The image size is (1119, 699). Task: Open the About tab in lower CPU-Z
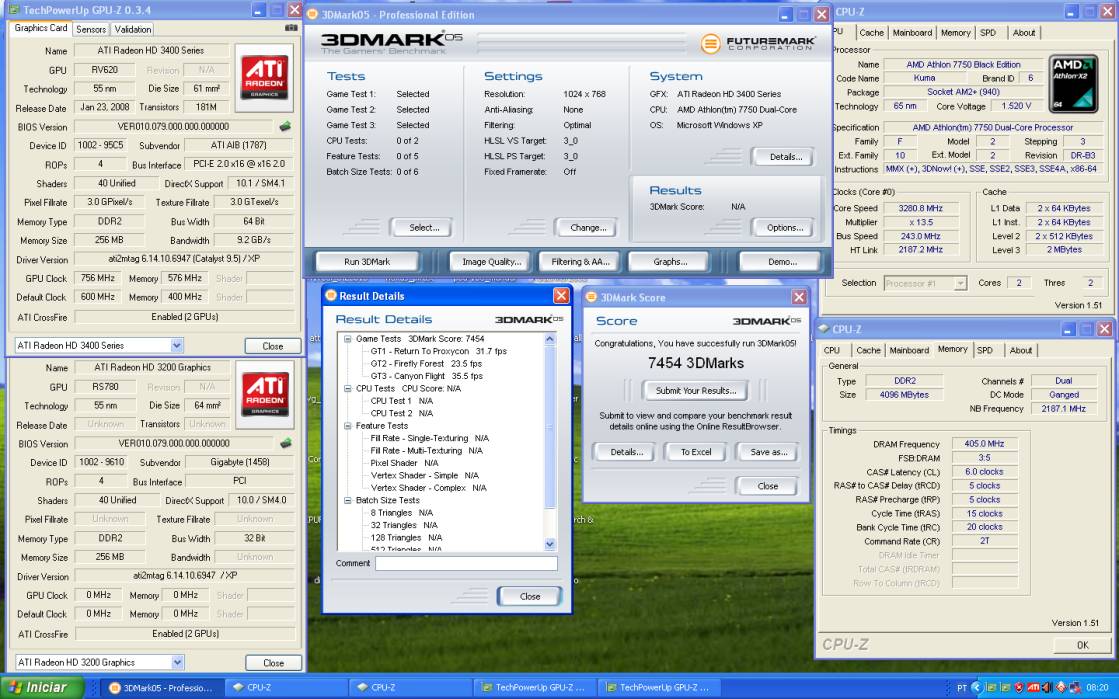coord(1021,351)
